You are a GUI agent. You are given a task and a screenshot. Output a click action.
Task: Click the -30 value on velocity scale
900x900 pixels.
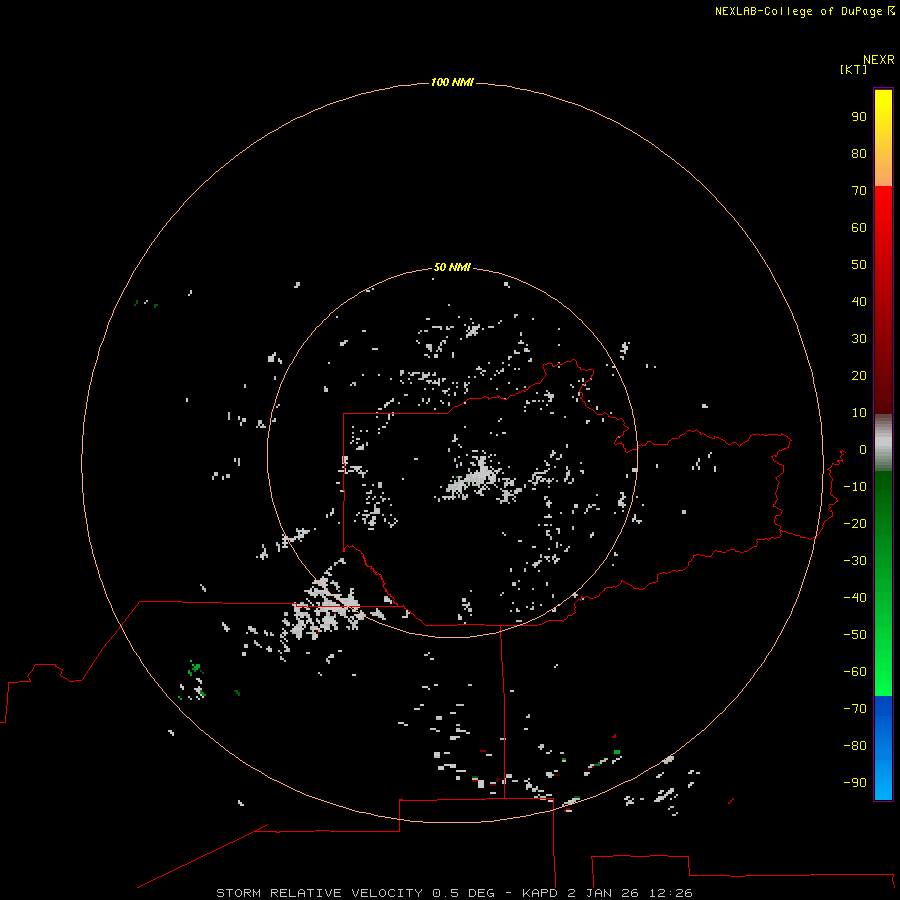[855, 561]
